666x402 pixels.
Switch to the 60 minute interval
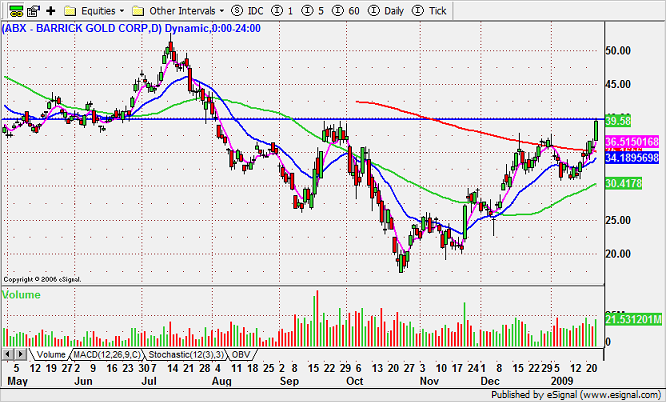tap(346, 11)
